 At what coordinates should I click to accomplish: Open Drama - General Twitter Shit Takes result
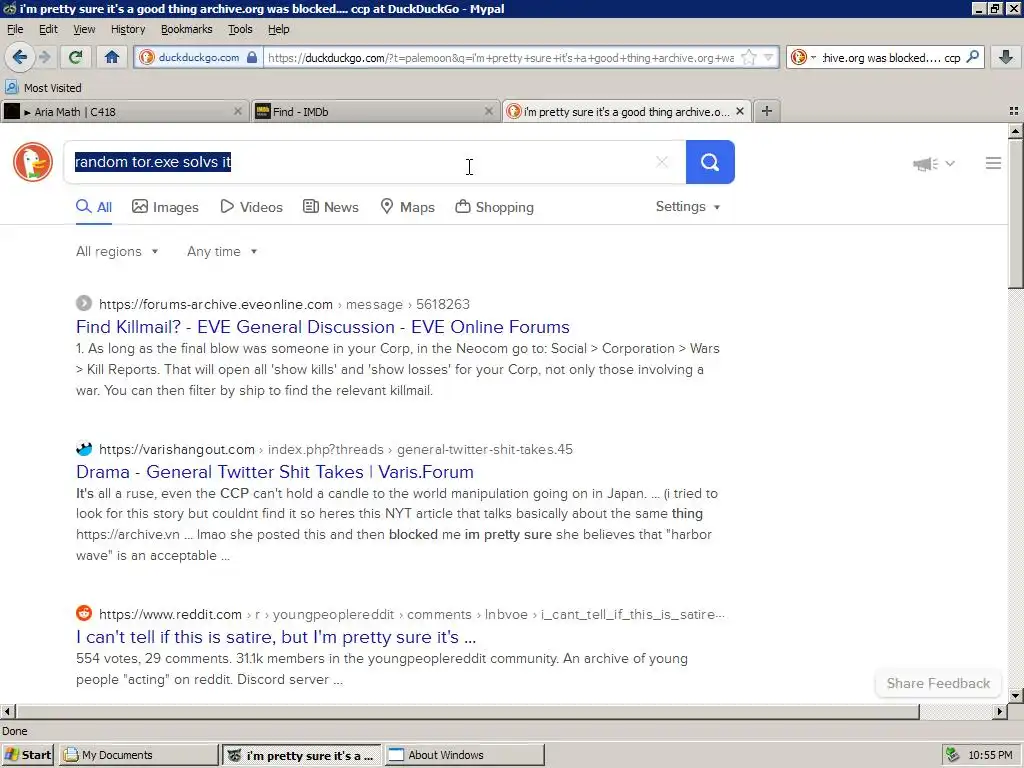(x=275, y=472)
